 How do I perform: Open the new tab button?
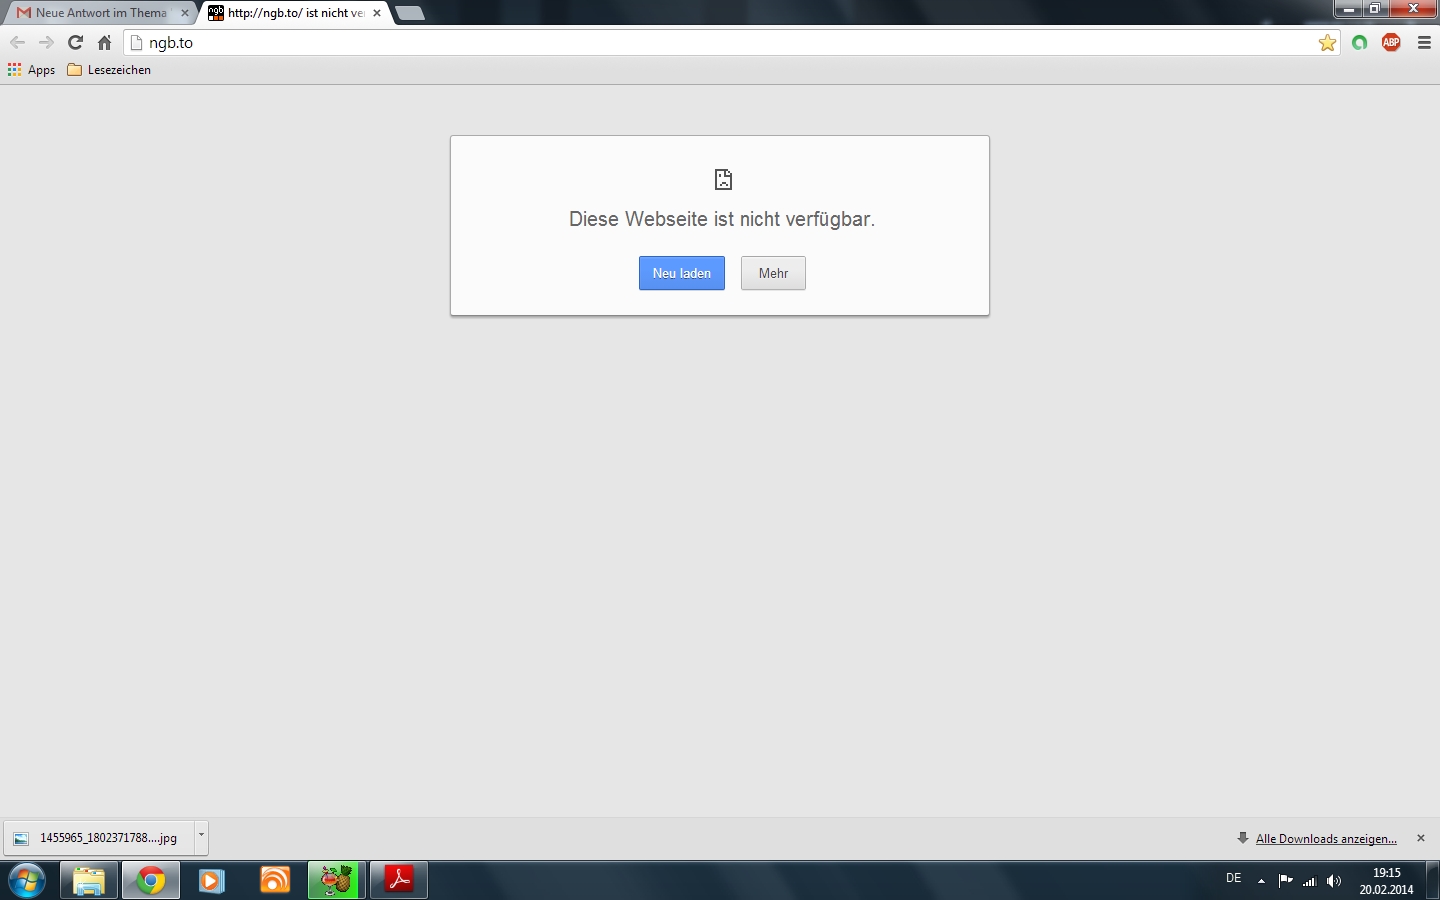410,13
